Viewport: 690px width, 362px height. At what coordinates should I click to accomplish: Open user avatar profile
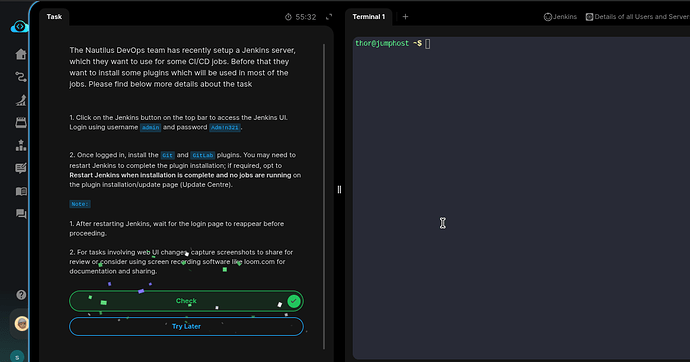(x=21, y=324)
